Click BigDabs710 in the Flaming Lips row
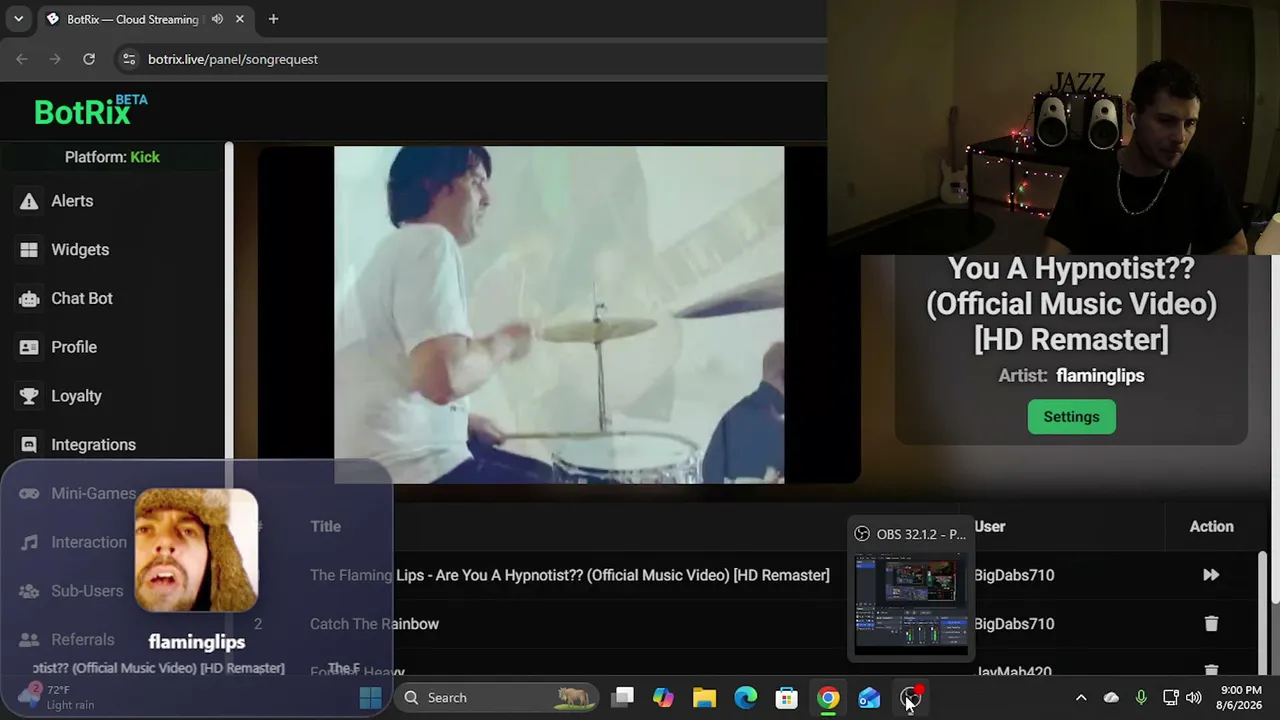1280x720 pixels. tap(1014, 575)
